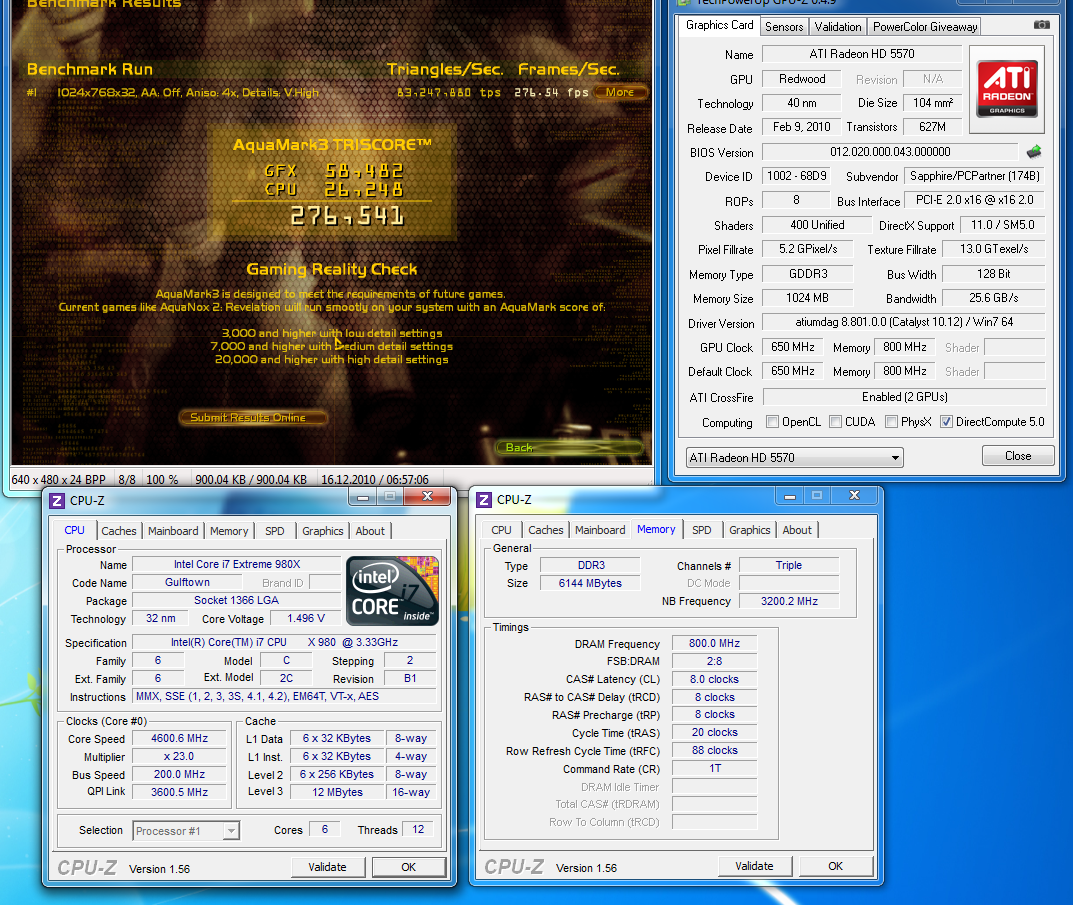
Task: Click the 800.0 MHz DRAM frequency value
Action: pos(714,643)
